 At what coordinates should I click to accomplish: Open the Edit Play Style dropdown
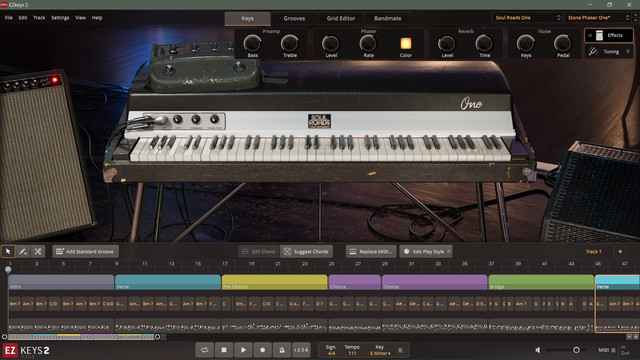click(426, 251)
